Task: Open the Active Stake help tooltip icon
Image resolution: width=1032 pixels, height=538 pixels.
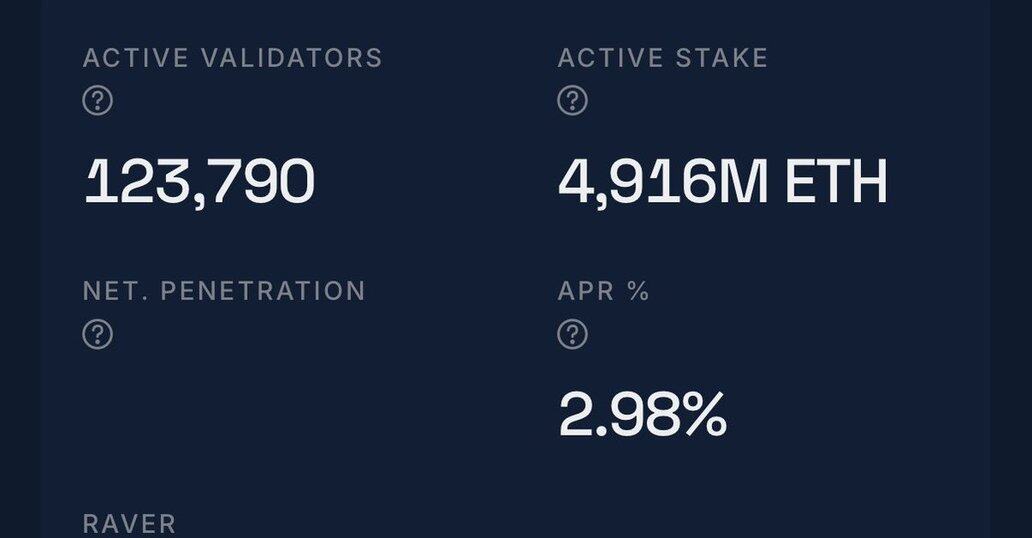Action: 572,101
